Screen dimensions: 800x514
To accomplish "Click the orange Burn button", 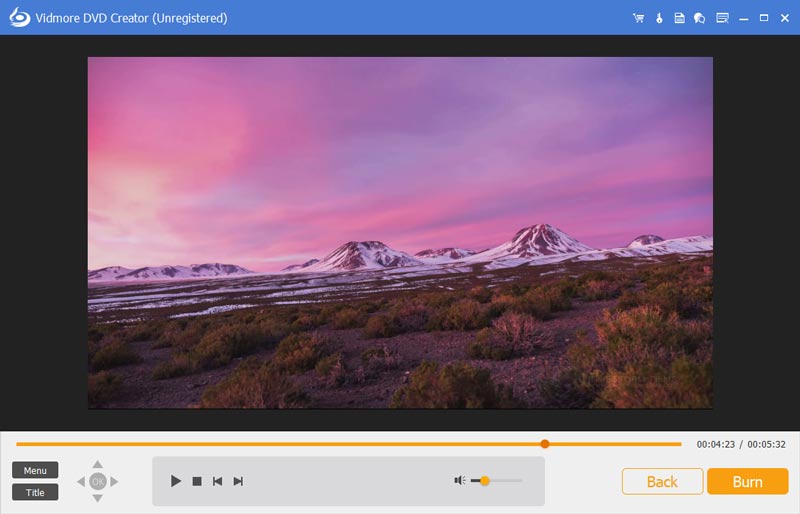I will click(x=747, y=481).
